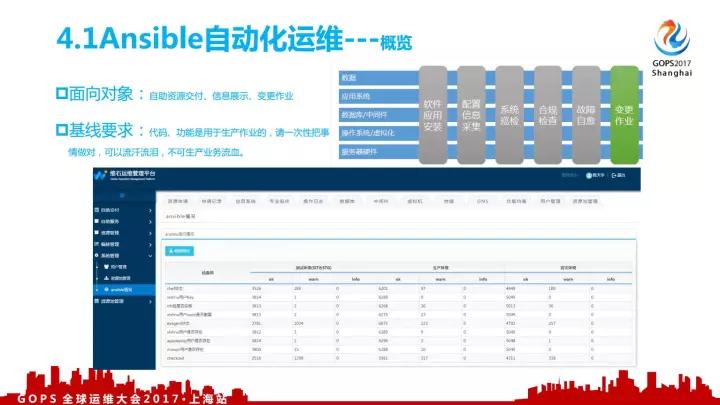Screen dimensions: 720x405
Task: Click the green 变更作业 pillar
Action: (x=624, y=115)
